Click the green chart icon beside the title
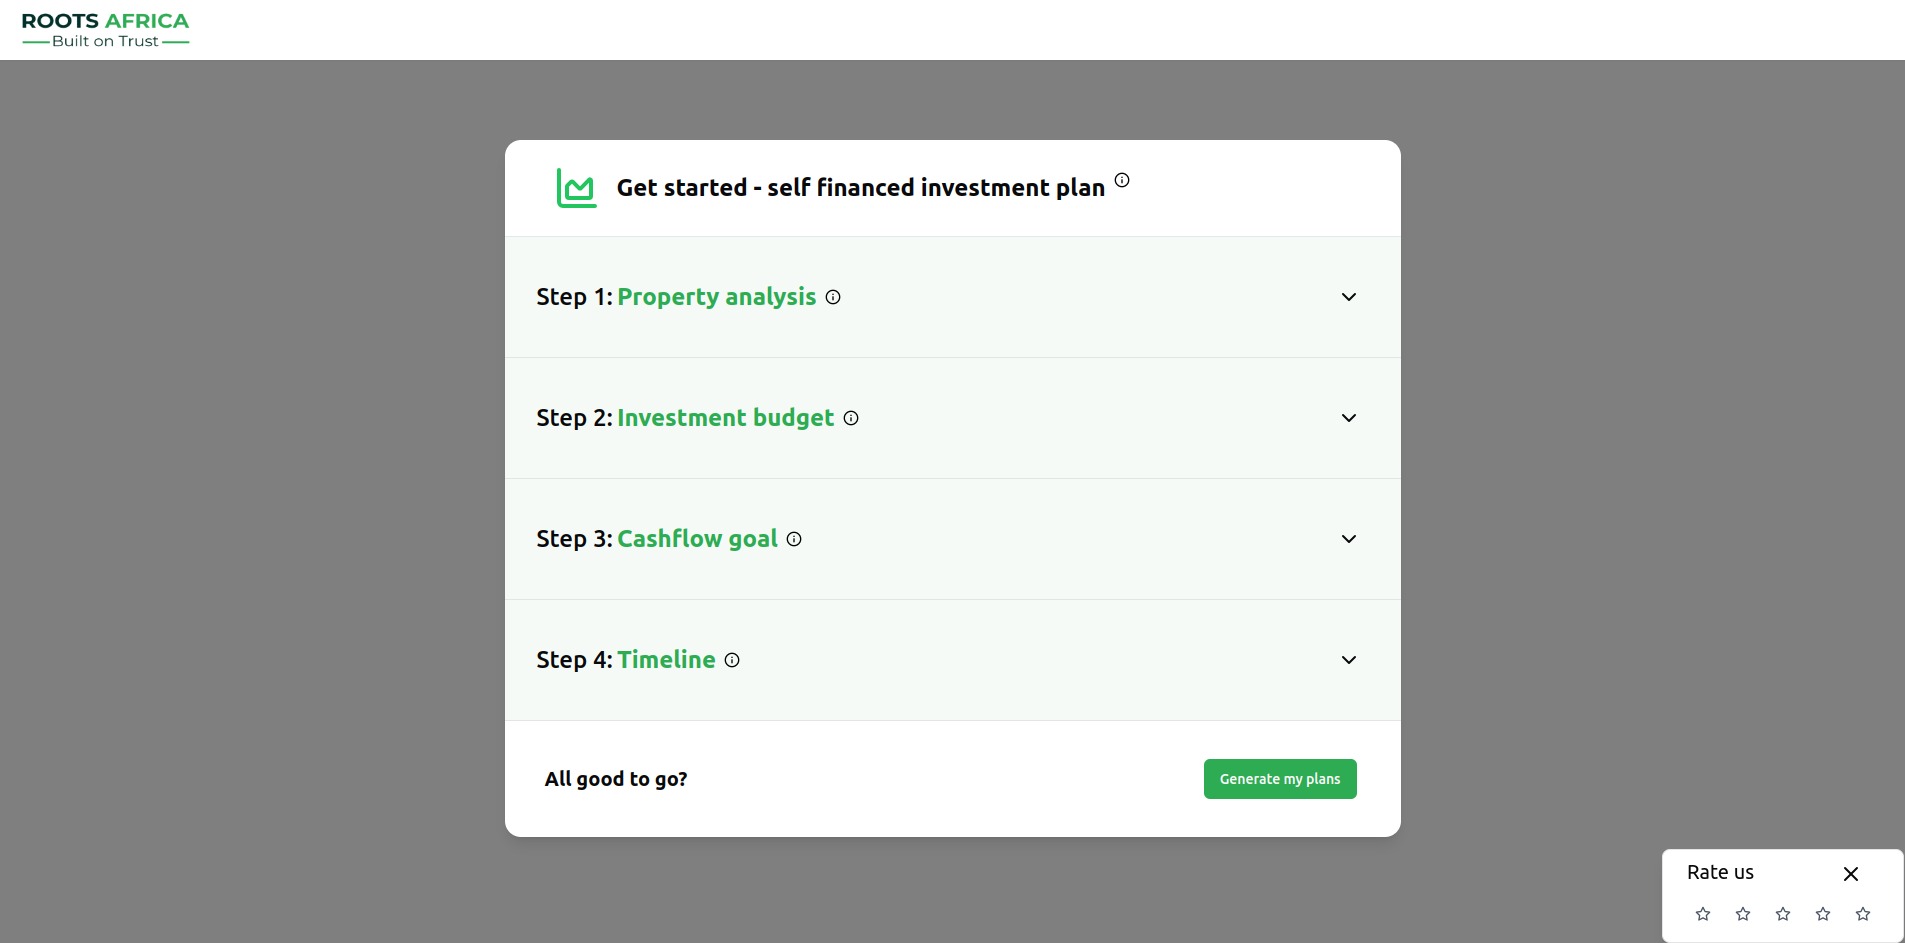This screenshot has width=1905, height=943. click(x=575, y=188)
